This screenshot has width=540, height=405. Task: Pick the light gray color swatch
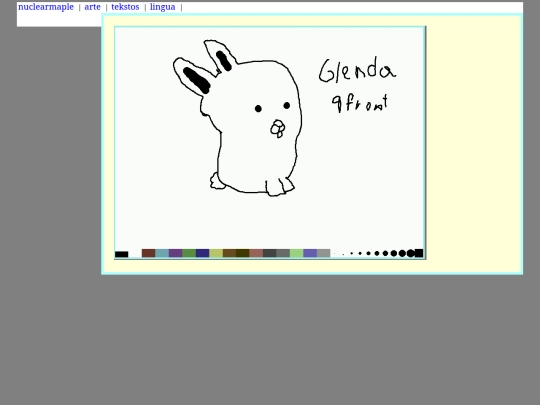tap(323, 253)
